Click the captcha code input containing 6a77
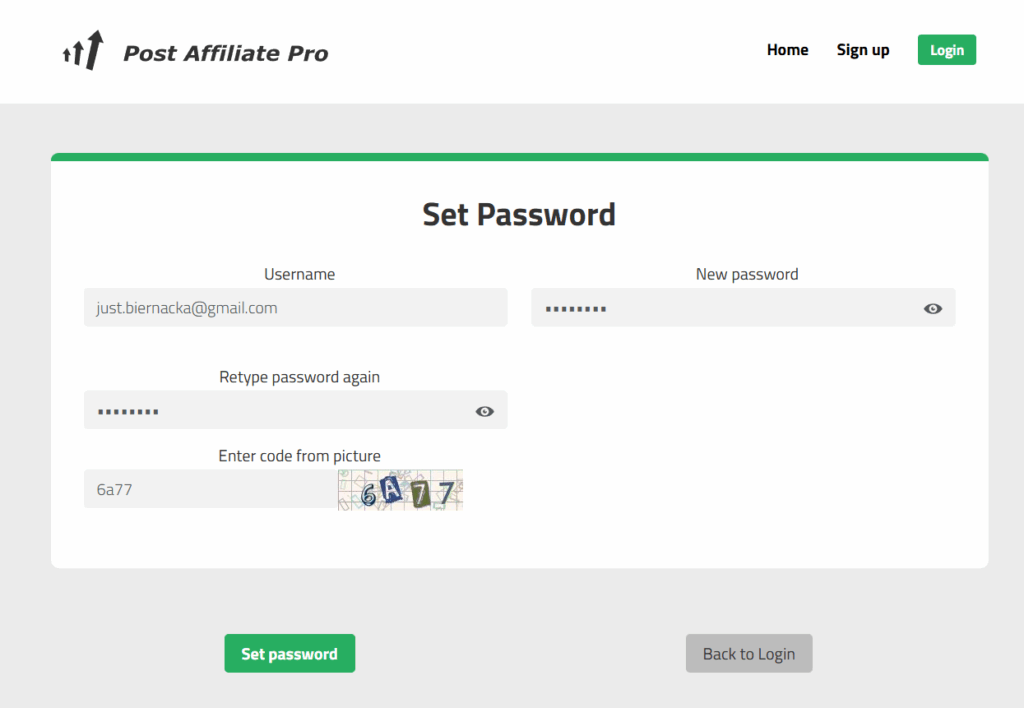The height and width of the screenshot is (708, 1024). click(210, 489)
